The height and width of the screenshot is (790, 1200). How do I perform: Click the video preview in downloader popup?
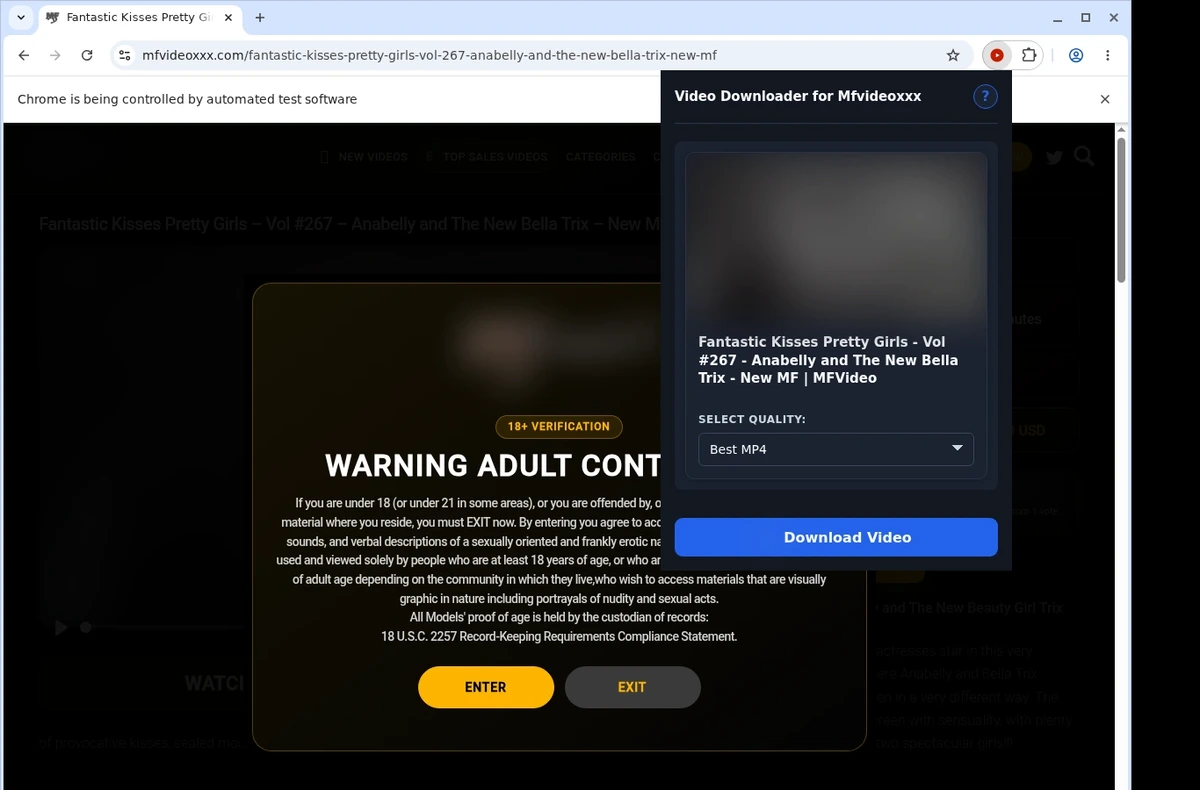point(836,237)
